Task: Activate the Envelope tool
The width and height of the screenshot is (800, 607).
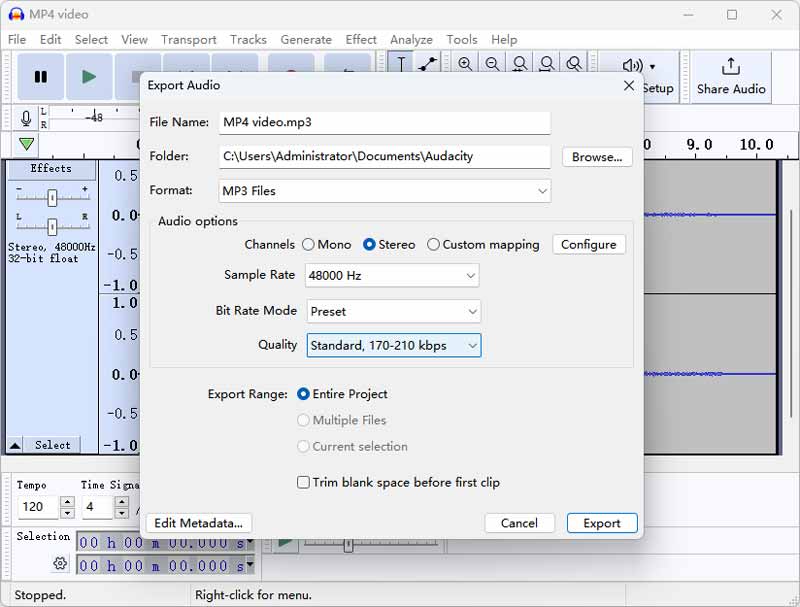Action: pyautogui.click(x=427, y=63)
